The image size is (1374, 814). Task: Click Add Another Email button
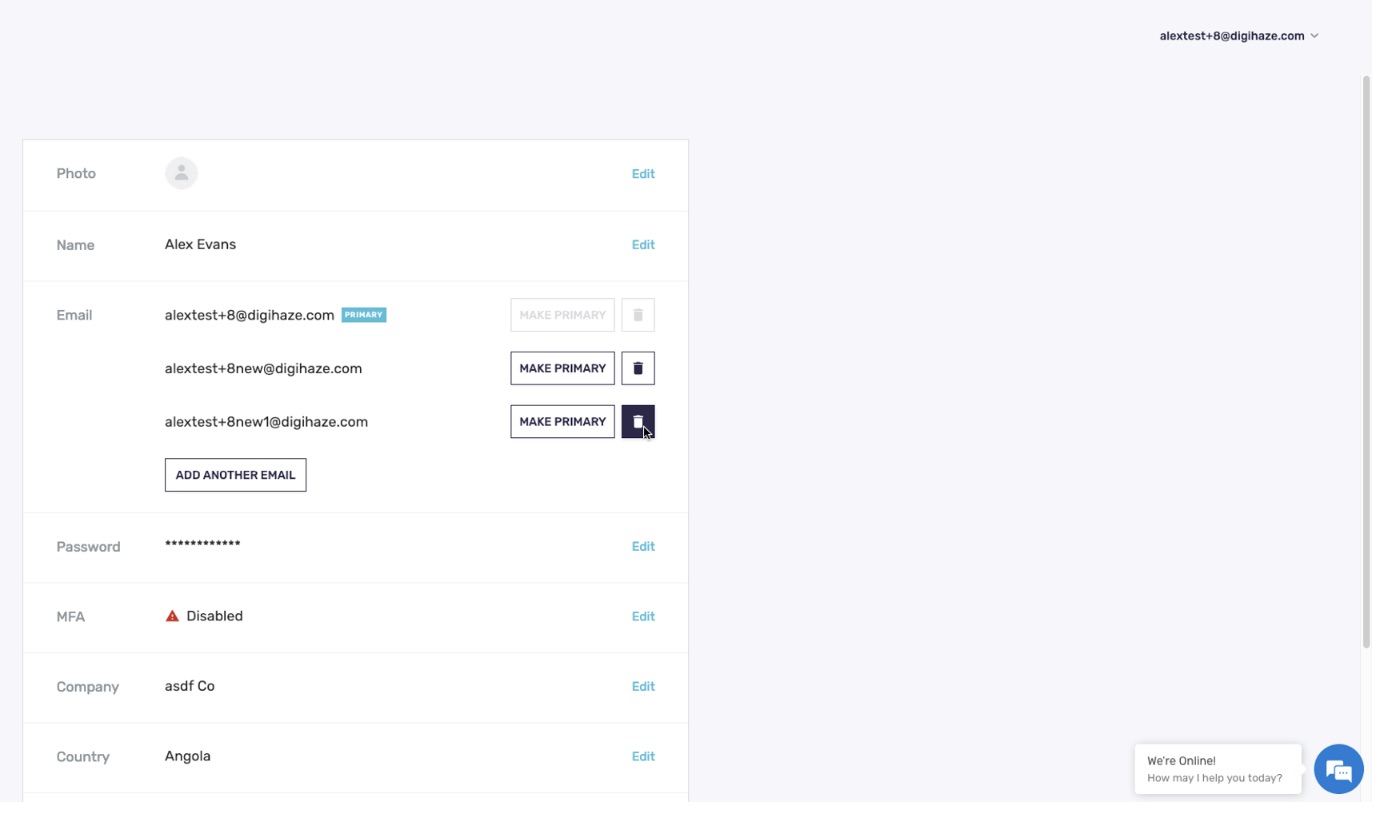point(235,475)
